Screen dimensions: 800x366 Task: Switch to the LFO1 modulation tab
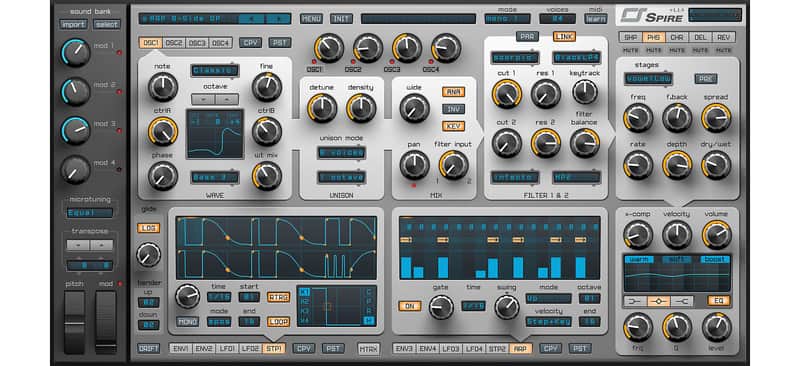coord(227,349)
